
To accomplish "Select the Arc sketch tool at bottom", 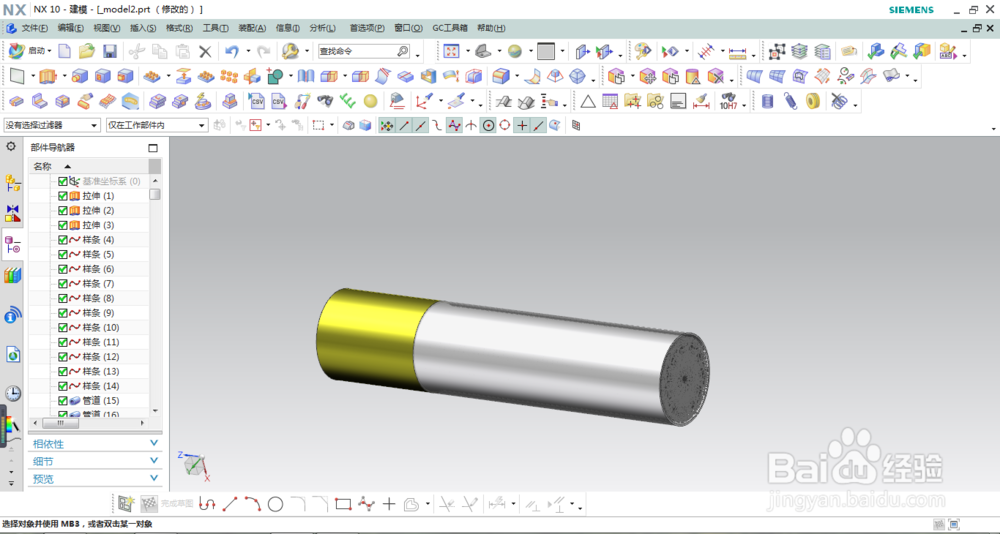I will (253, 504).
